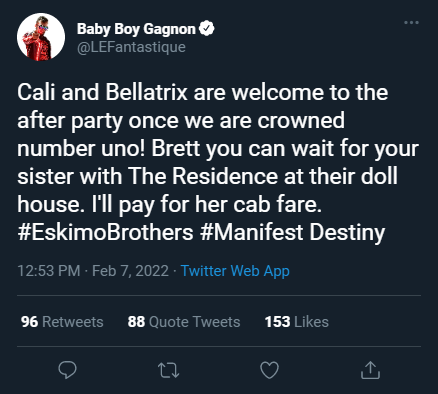The image size is (438, 394).
Task: Open the share tweet icon
Action: coord(370,370)
